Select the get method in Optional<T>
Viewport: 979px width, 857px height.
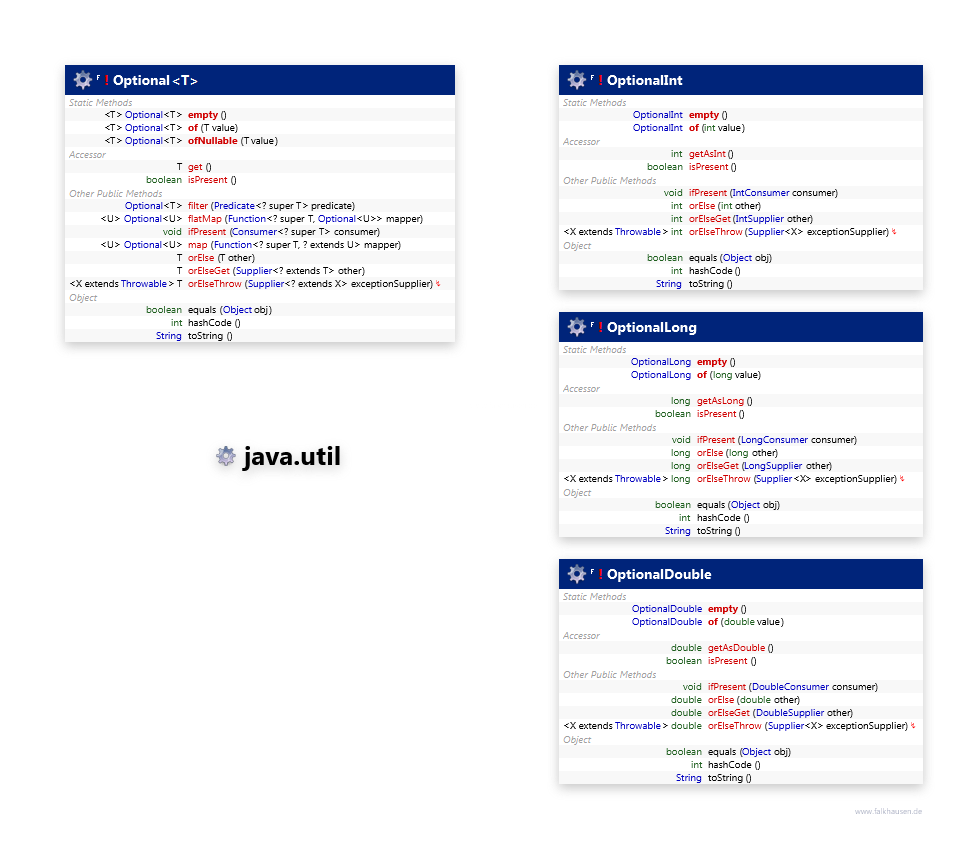tap(195, 167)
